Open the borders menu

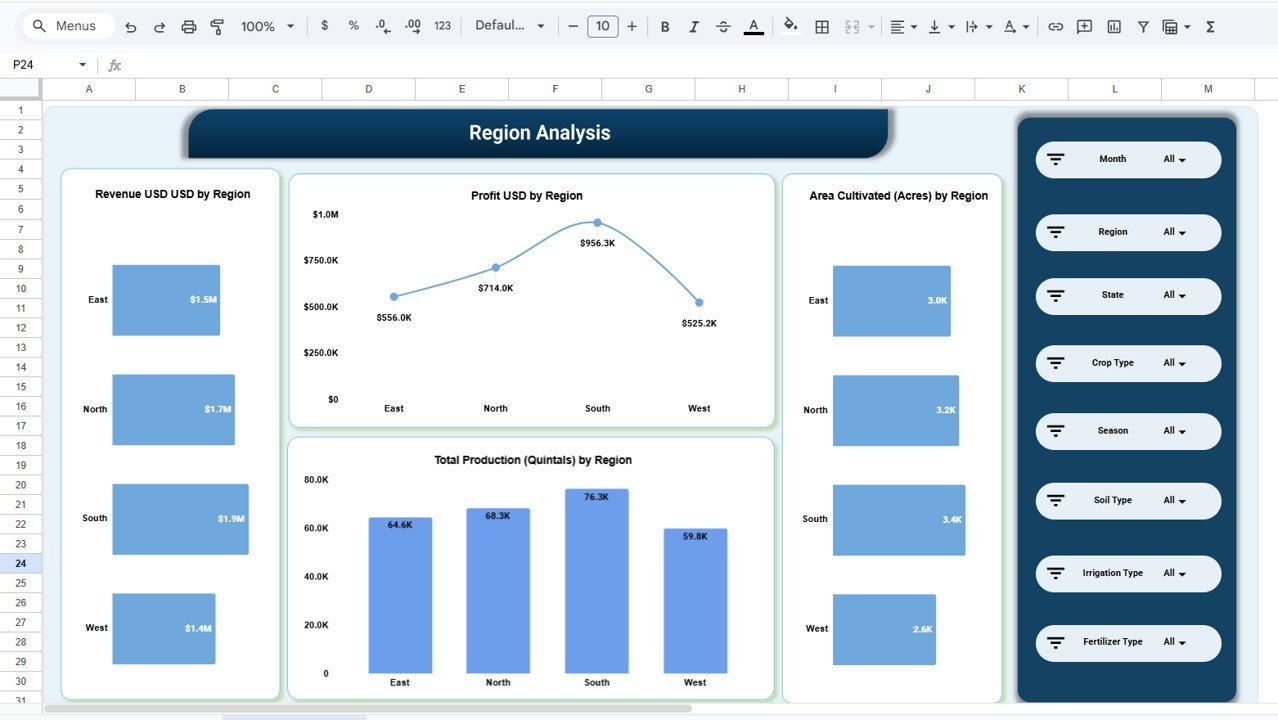pos(822,26)
